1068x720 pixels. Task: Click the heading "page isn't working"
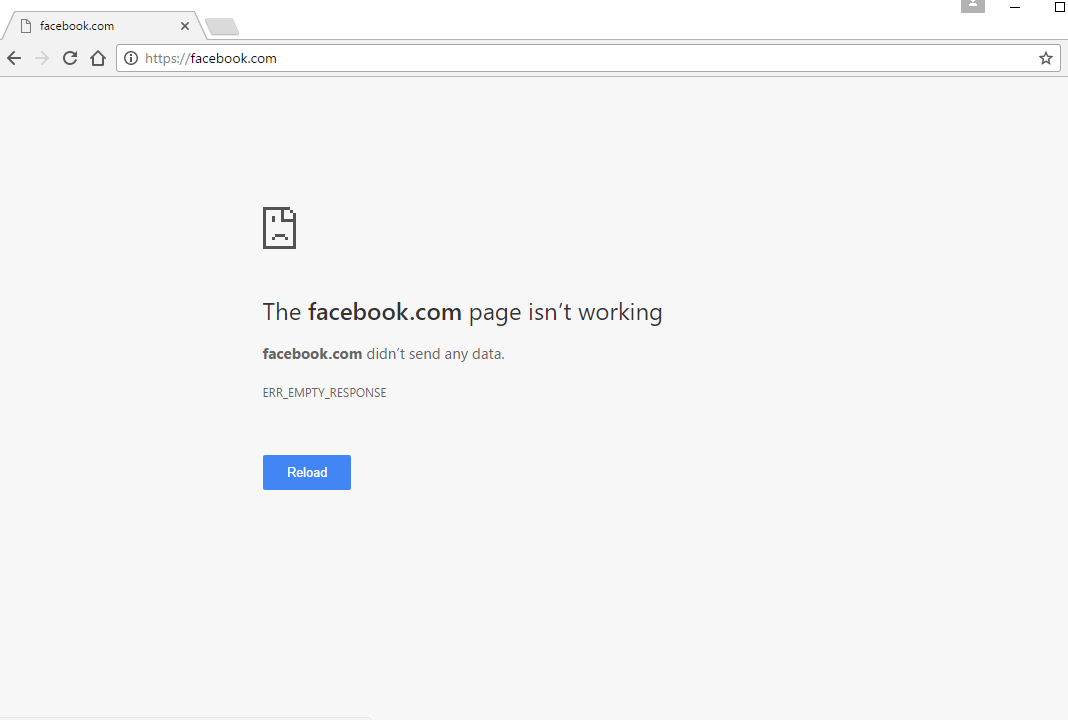click(565, 313)
